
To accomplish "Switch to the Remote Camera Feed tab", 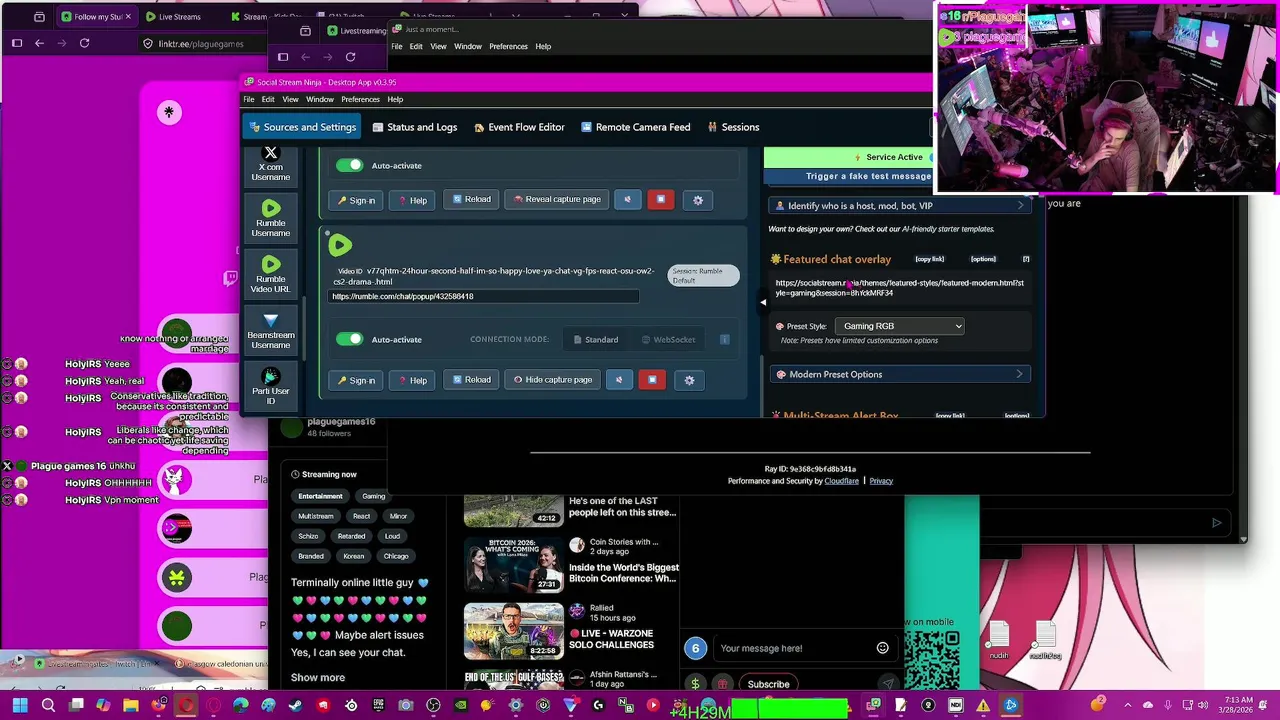I will tap(634, 127).
